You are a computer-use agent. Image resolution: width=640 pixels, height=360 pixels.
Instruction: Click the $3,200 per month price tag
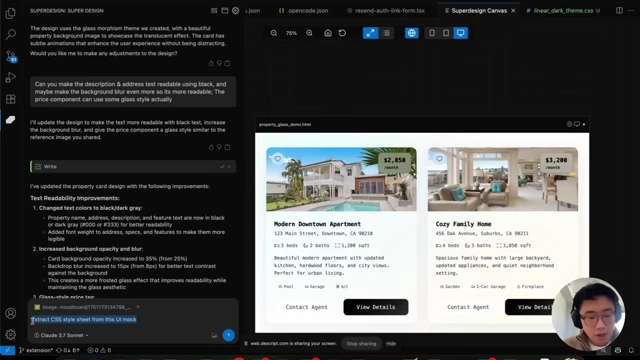556,163
